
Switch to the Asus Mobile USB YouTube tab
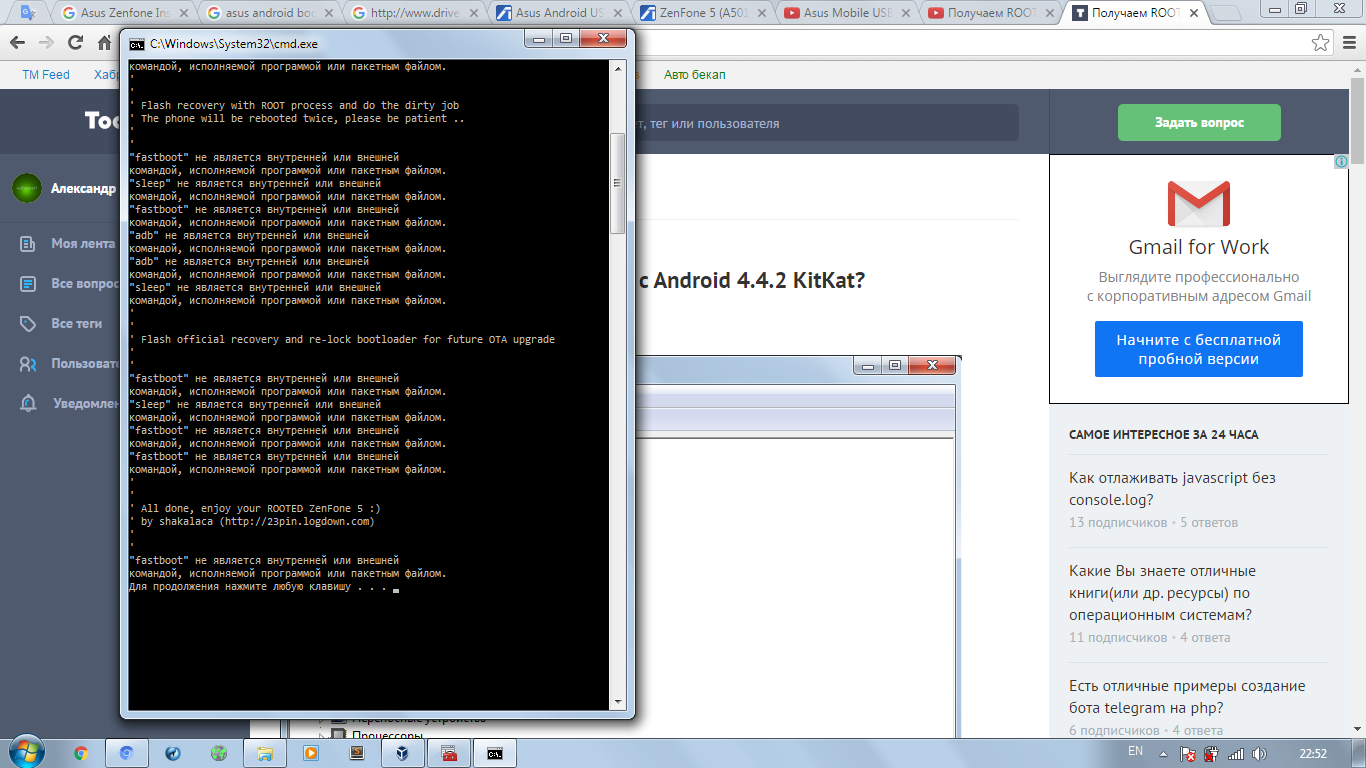[848, 13]
